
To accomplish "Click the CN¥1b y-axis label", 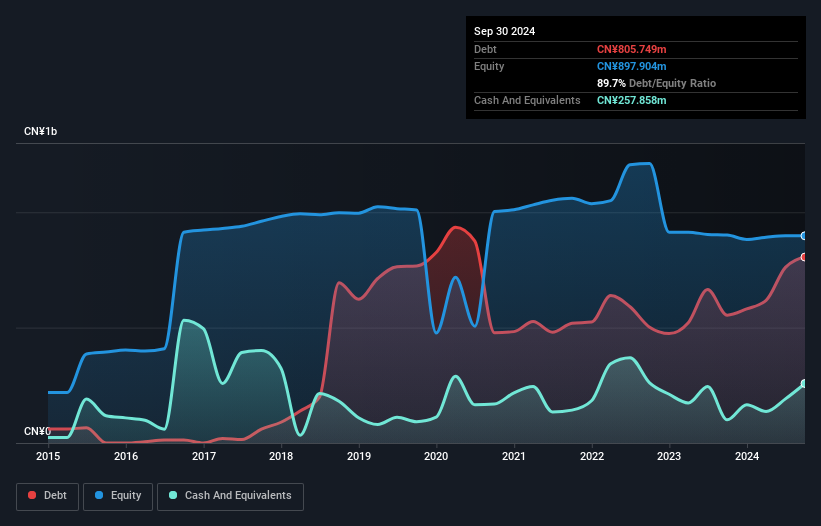I will click(x=40, y=131).
